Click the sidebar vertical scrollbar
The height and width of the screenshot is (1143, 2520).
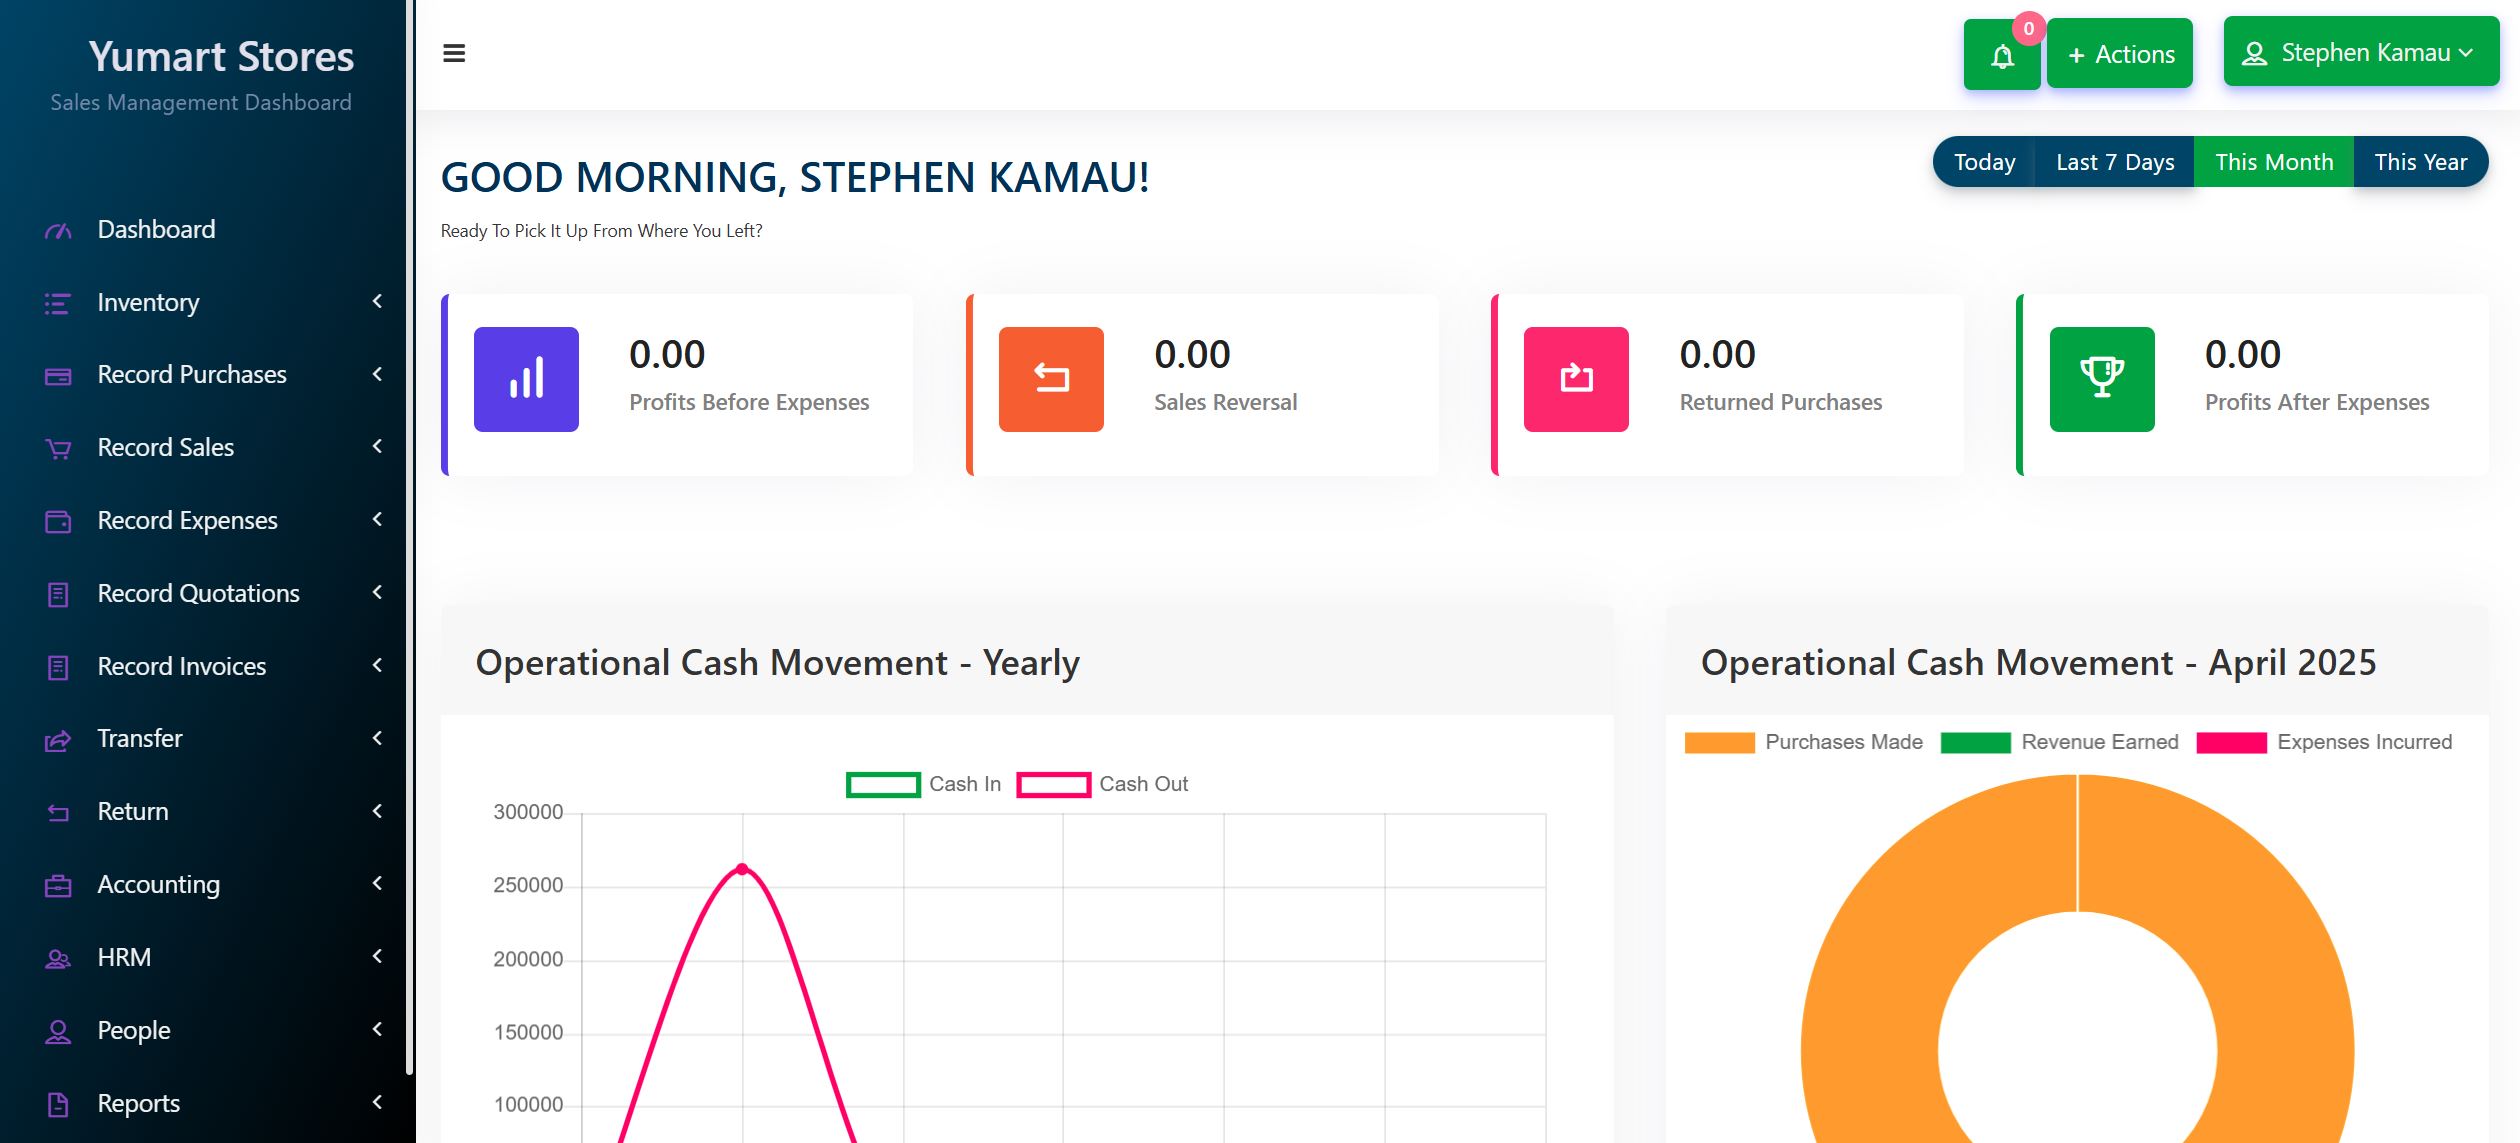410,538
